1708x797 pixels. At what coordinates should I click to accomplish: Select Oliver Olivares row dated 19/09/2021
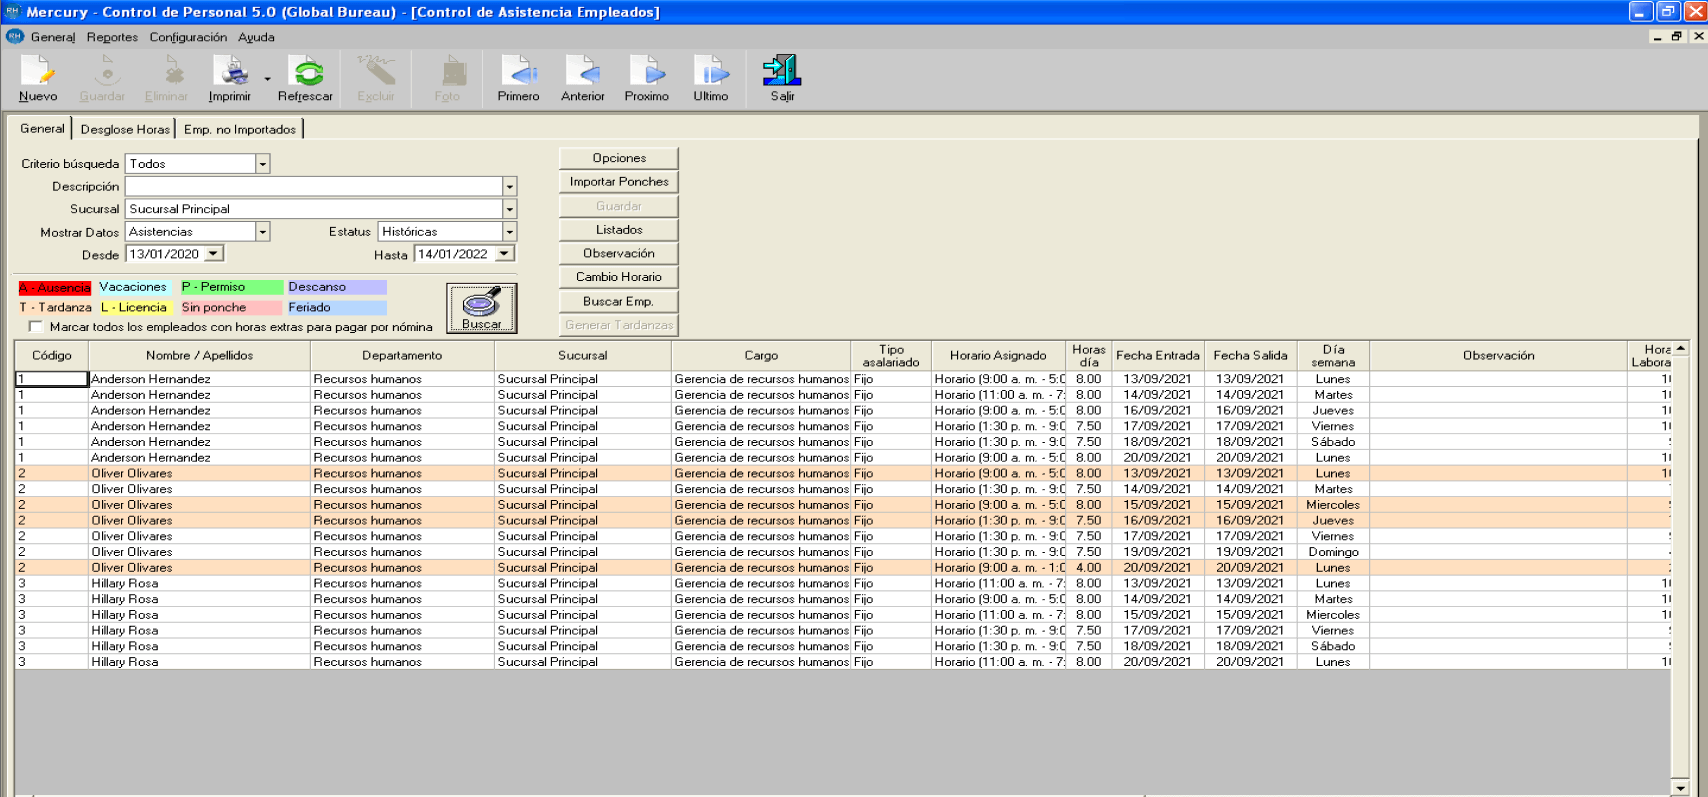pos(843,552)
